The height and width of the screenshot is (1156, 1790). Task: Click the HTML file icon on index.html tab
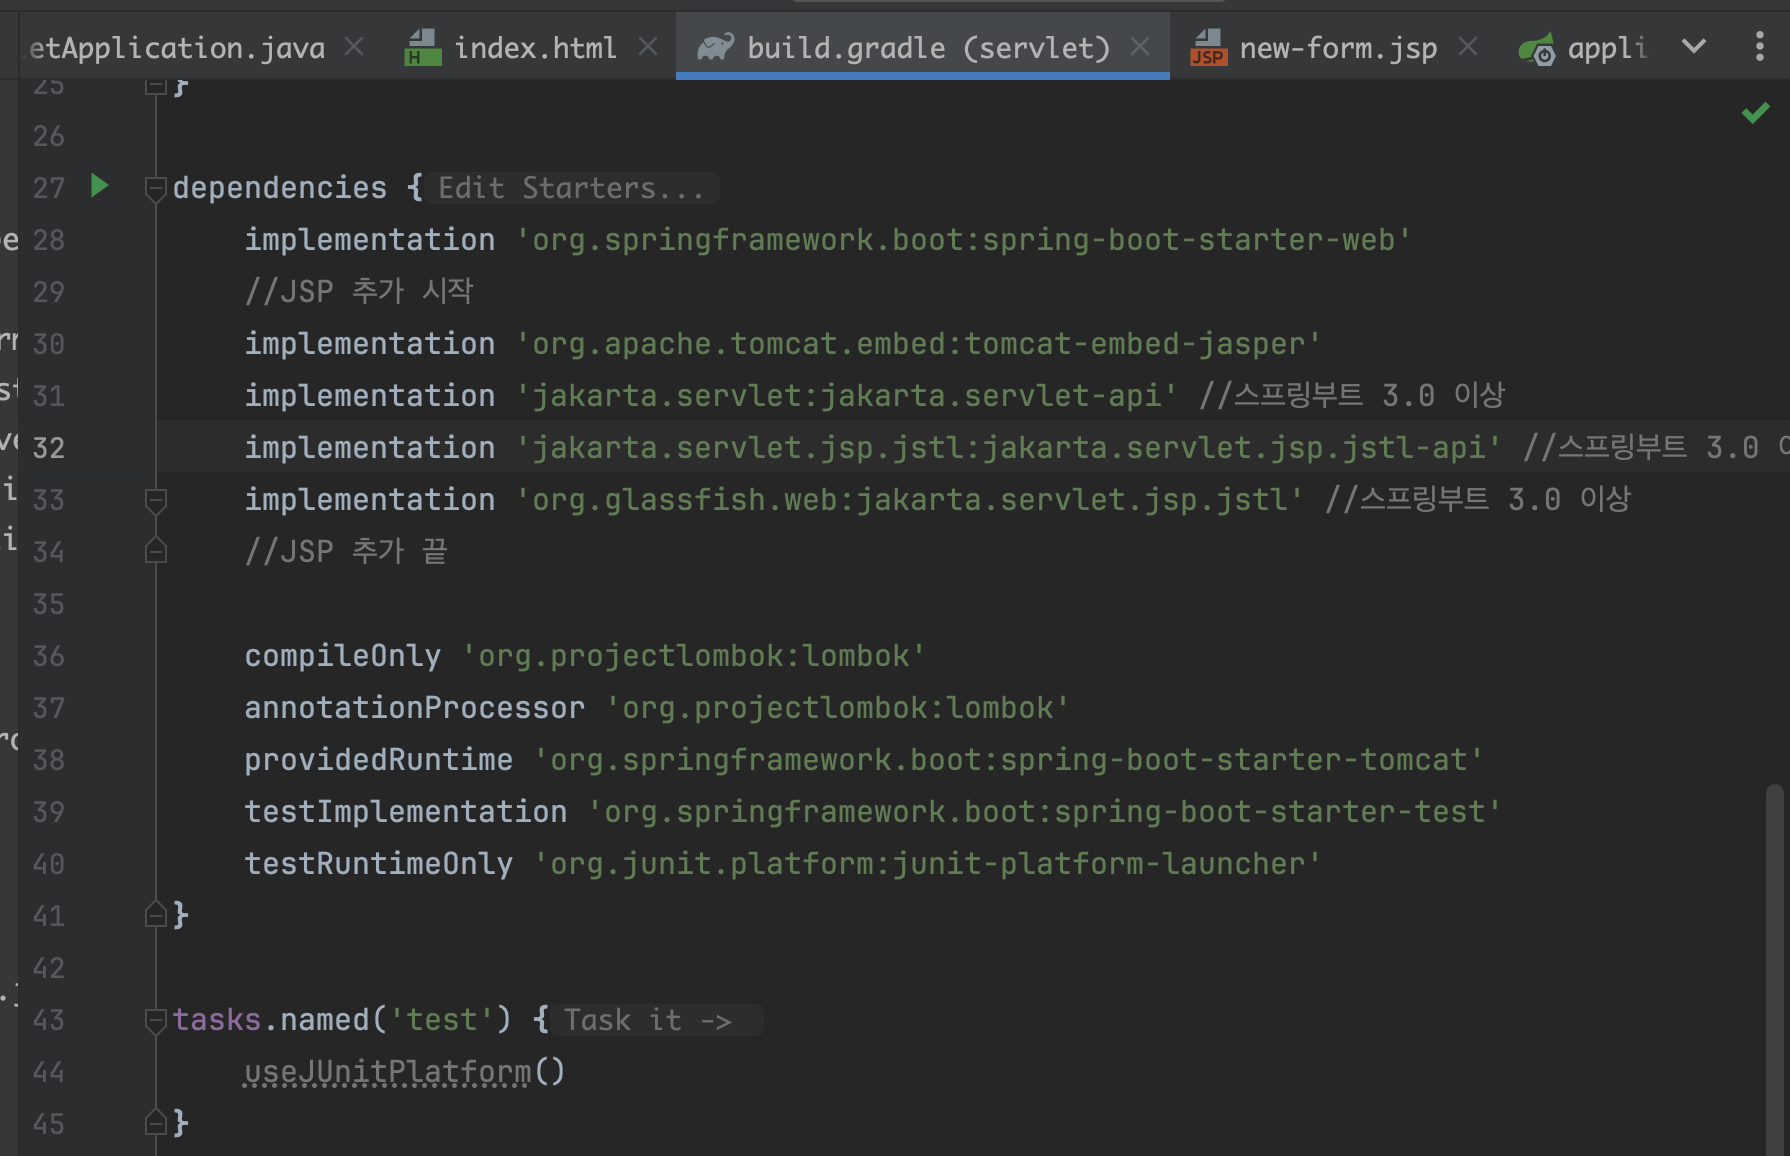click(422, 47)
